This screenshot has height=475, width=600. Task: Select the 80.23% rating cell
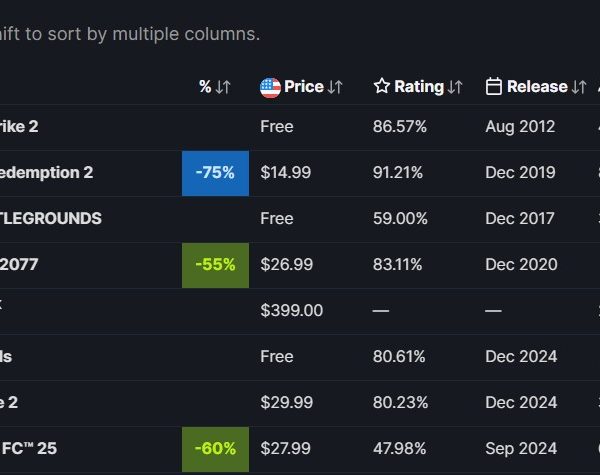tap(401, 402)
